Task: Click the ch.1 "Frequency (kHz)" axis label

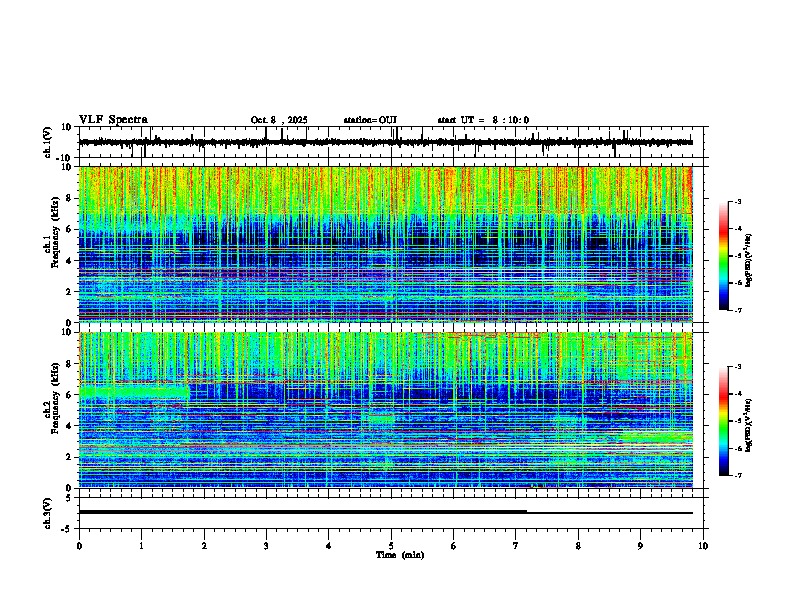Action: click(56, 232)
